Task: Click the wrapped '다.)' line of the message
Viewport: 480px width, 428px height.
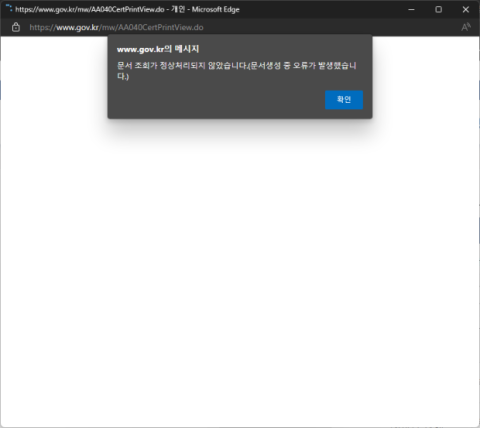Action: [x=123, y=76]
